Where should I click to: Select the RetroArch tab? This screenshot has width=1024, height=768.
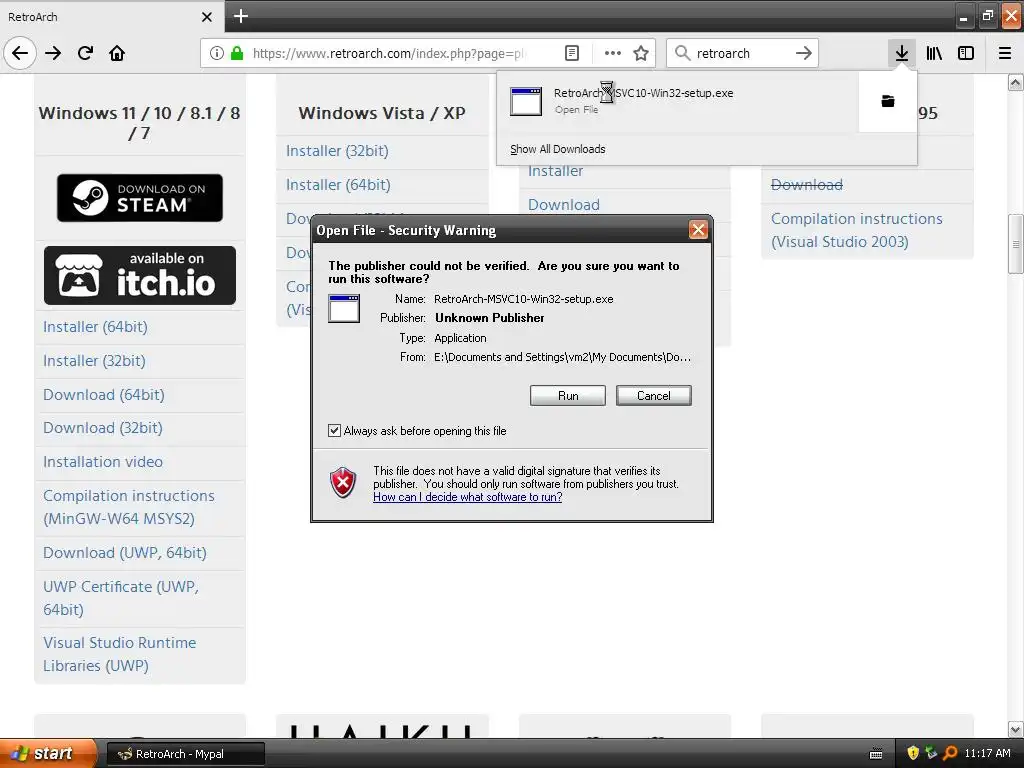coord(111,17)
